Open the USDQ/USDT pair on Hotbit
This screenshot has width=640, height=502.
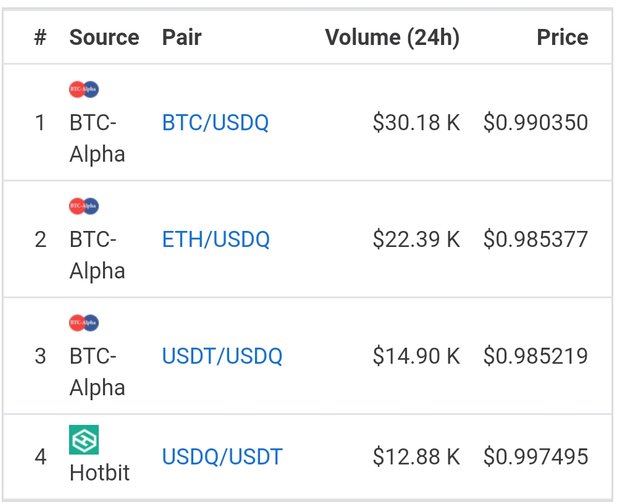[x=222, y=456]
